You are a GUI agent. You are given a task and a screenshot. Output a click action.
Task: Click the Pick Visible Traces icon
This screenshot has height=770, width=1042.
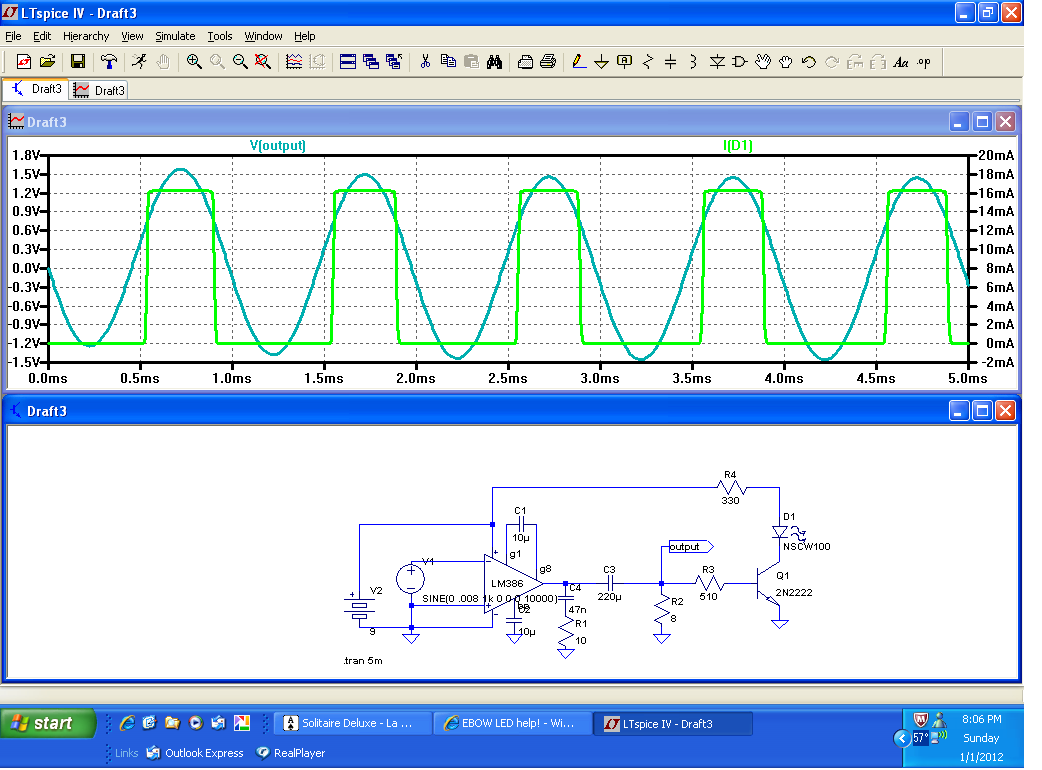click(x=294, y=62)
